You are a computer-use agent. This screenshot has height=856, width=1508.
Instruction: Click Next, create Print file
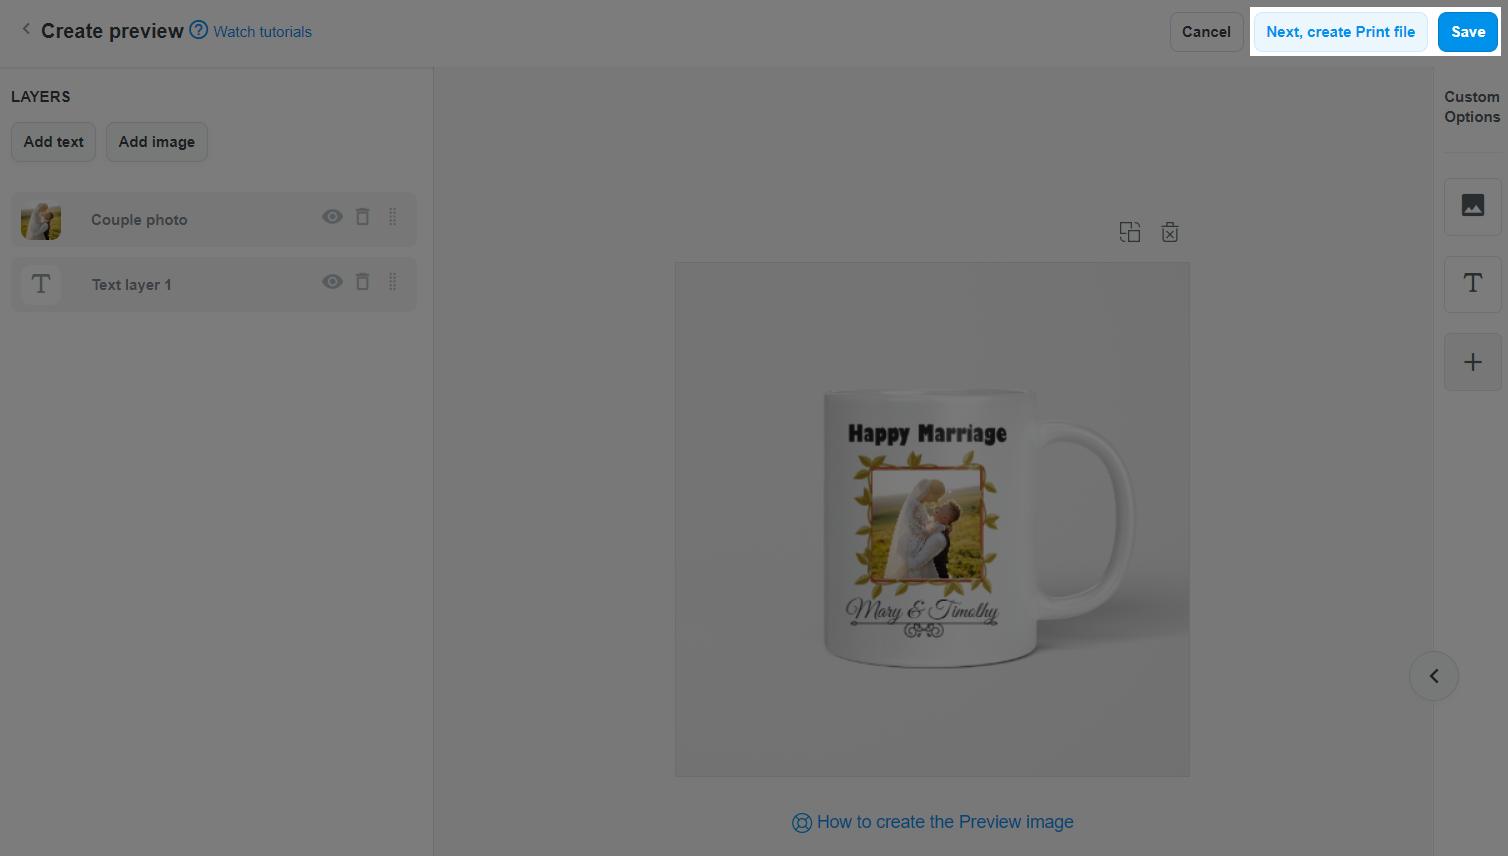(x=1340, y=32)
